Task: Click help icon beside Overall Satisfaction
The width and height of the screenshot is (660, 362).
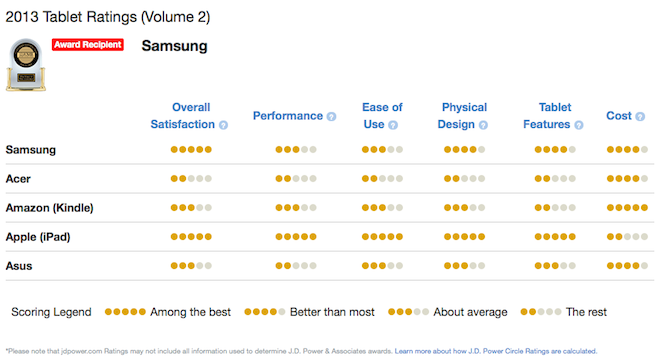Action: [x=224, y=125]
